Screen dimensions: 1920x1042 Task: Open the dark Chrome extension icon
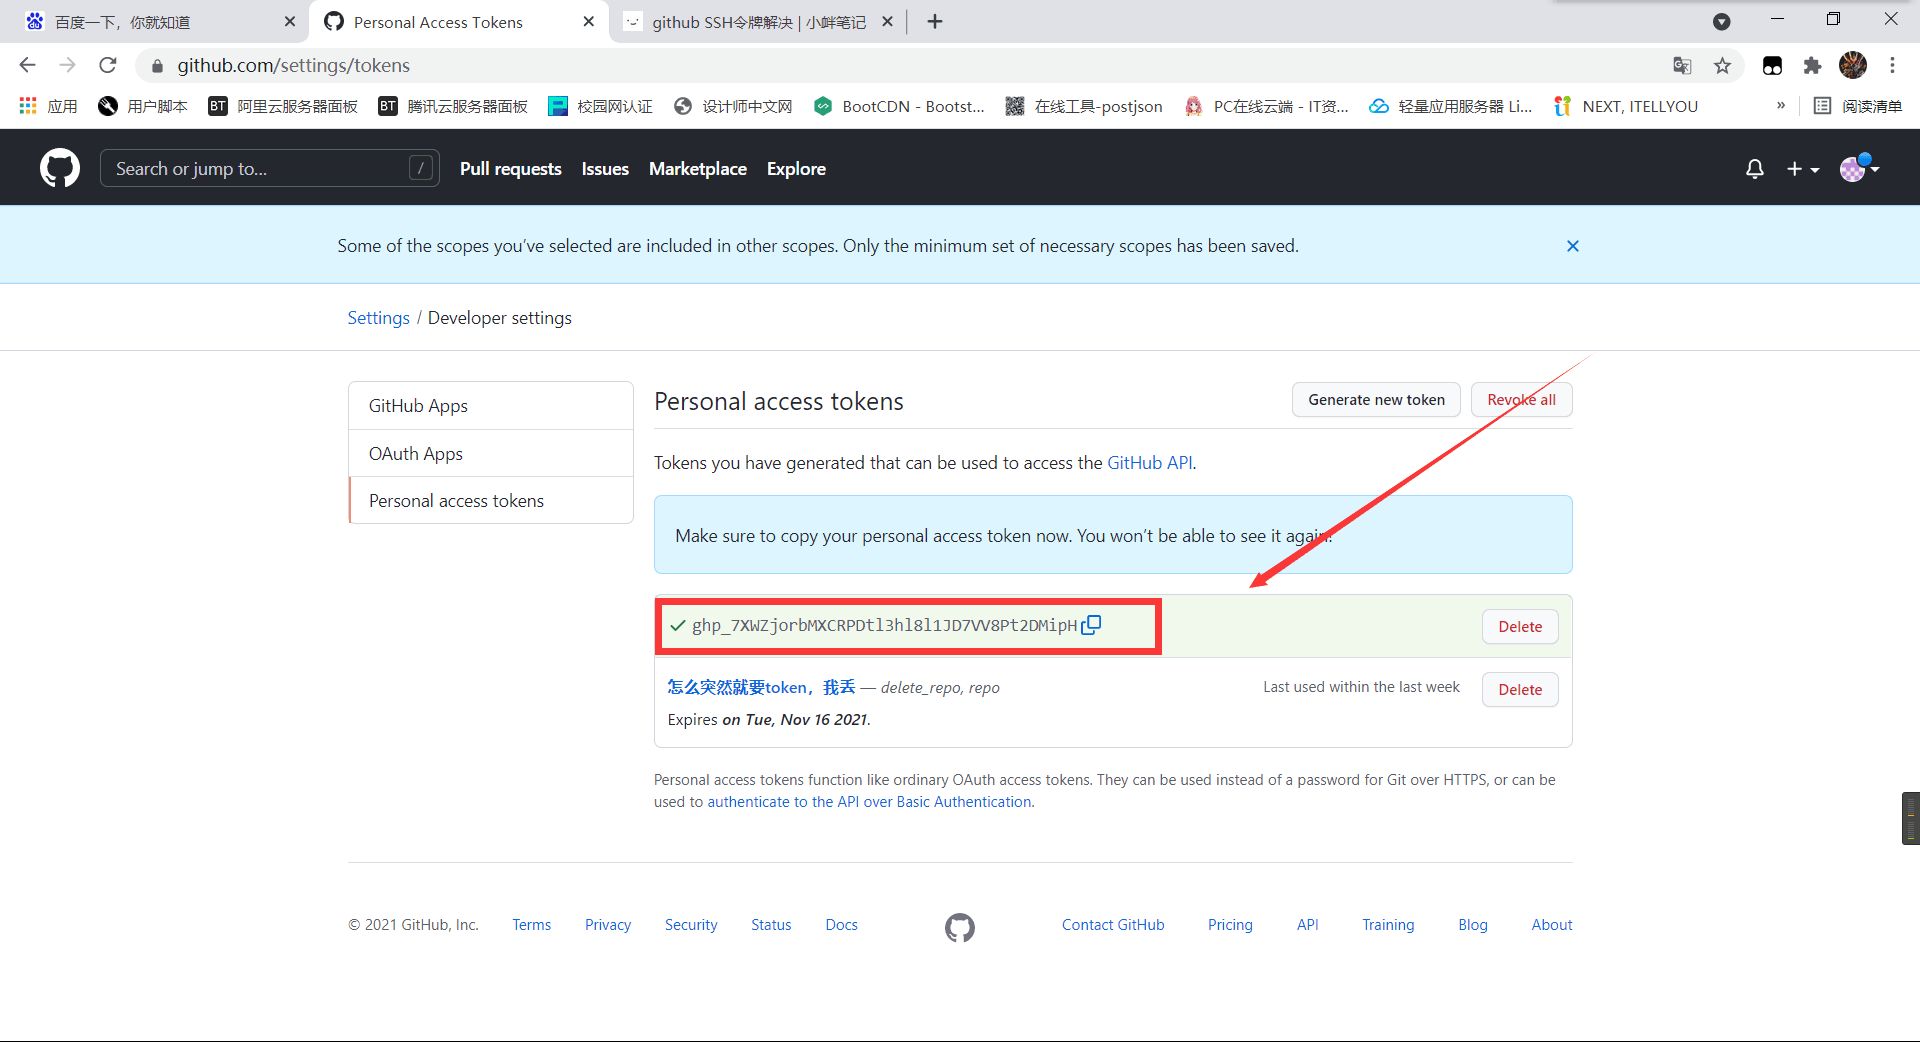tap(1772, 66)
